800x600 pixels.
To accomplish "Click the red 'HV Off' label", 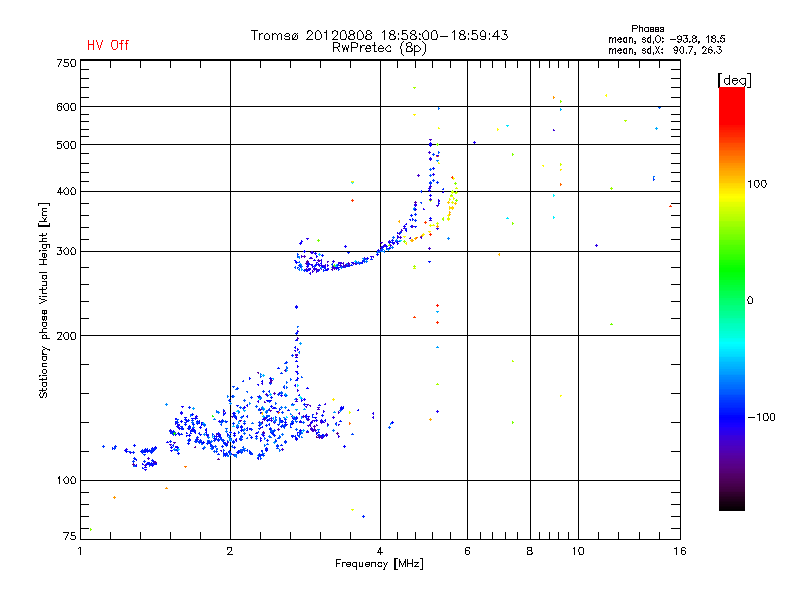I will point(108,45).
